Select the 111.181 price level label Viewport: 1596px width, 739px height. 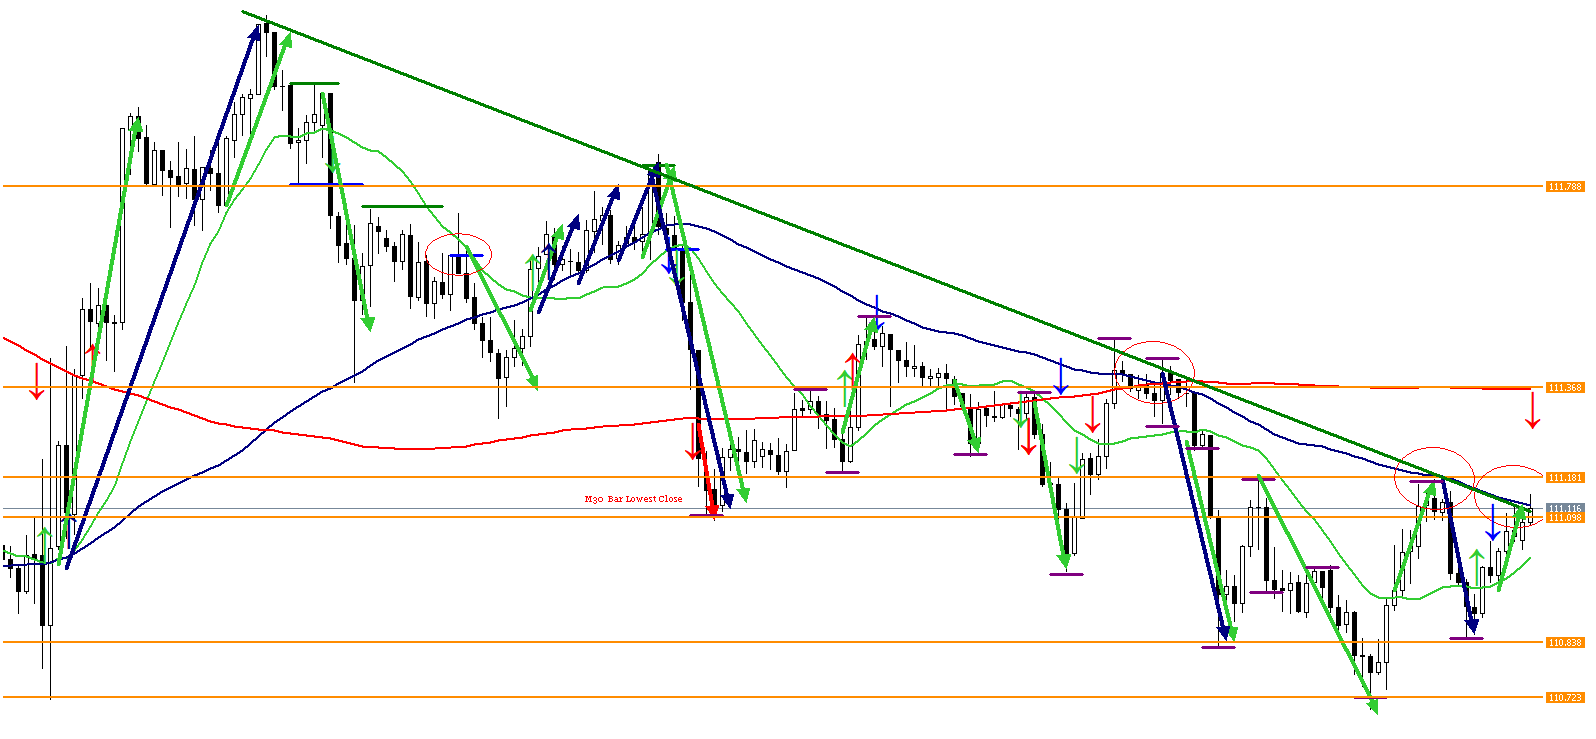(x=1565, y=477)
